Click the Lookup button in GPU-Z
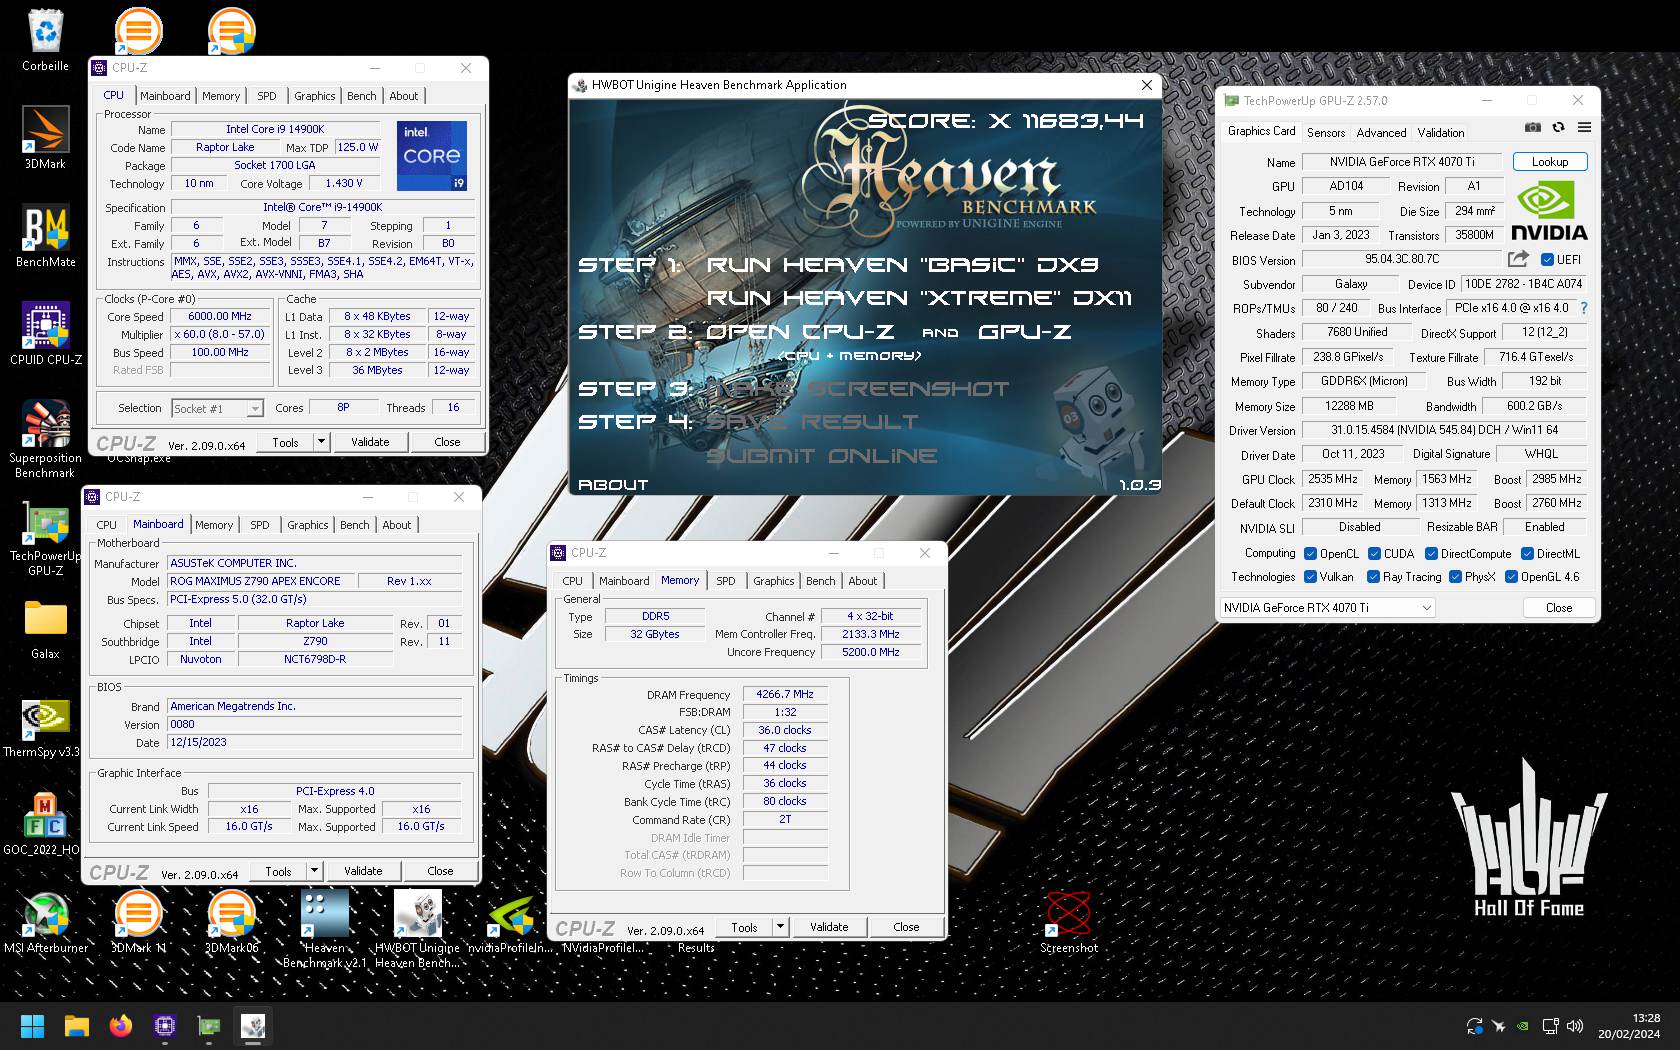 (x=1549, y=162)
